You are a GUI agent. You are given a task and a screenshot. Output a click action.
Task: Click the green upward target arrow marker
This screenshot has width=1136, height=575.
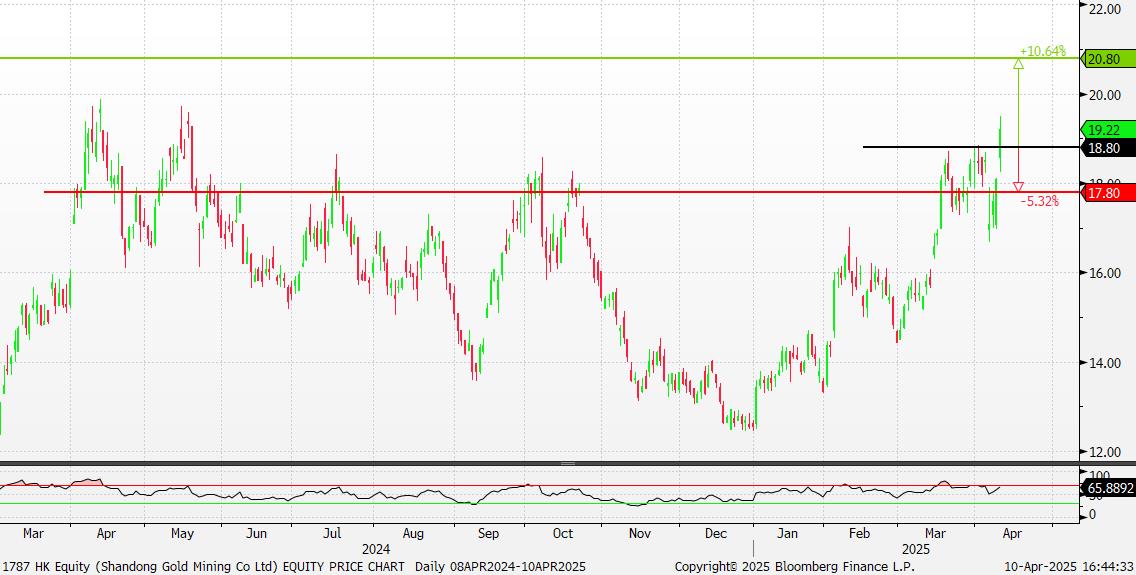tap(1018, 64)
